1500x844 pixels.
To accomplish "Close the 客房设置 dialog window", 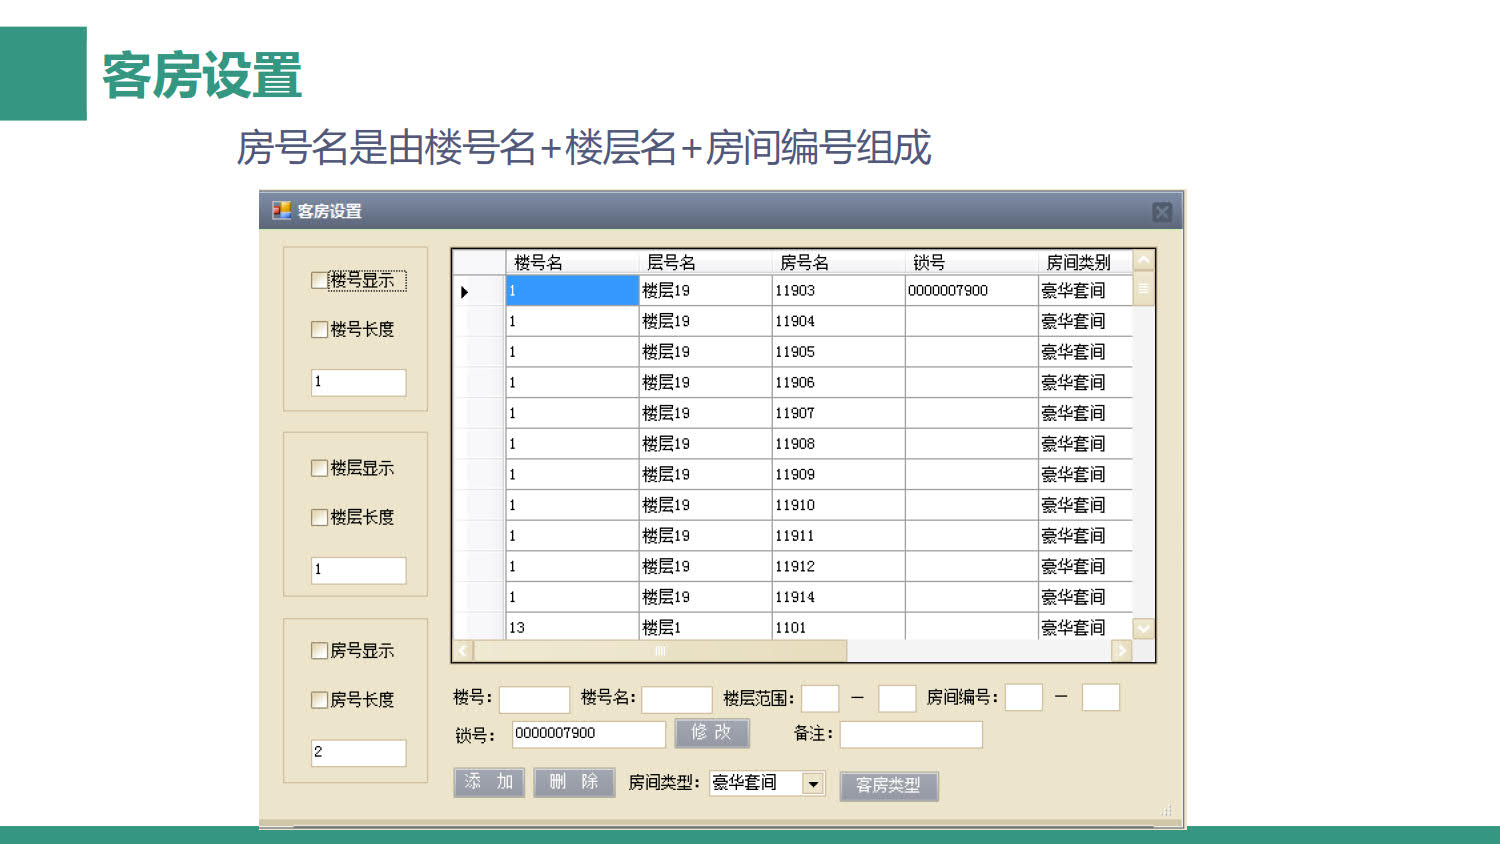I will click(1161, 212).
